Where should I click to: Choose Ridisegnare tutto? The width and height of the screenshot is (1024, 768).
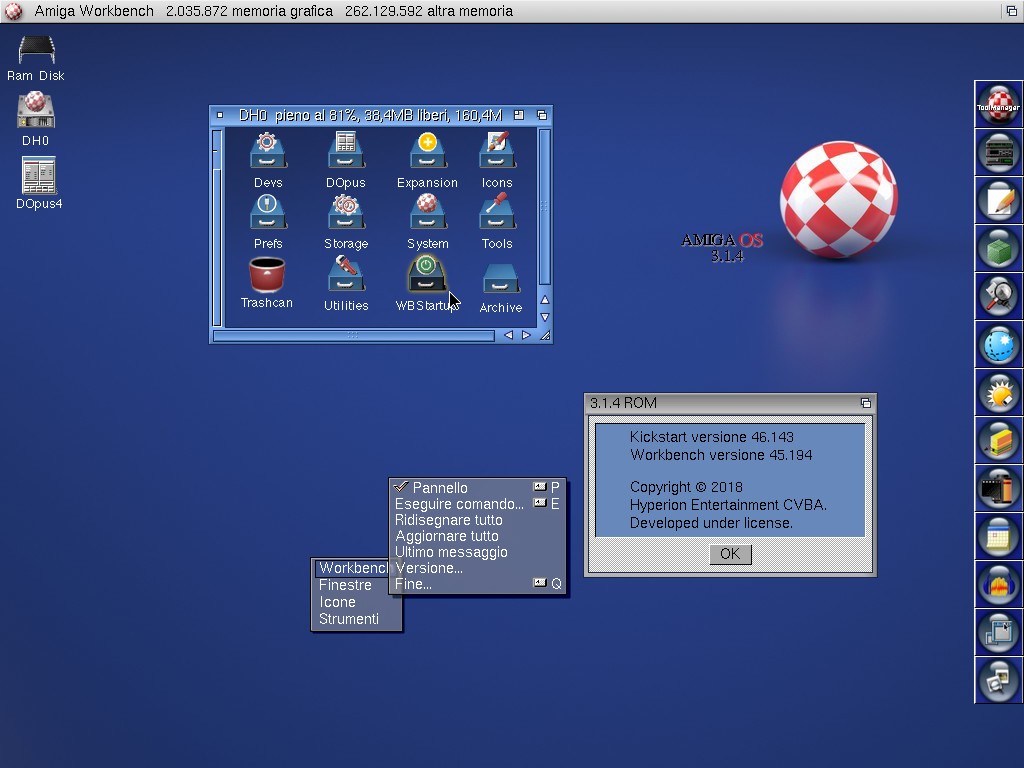pos(477,520)
